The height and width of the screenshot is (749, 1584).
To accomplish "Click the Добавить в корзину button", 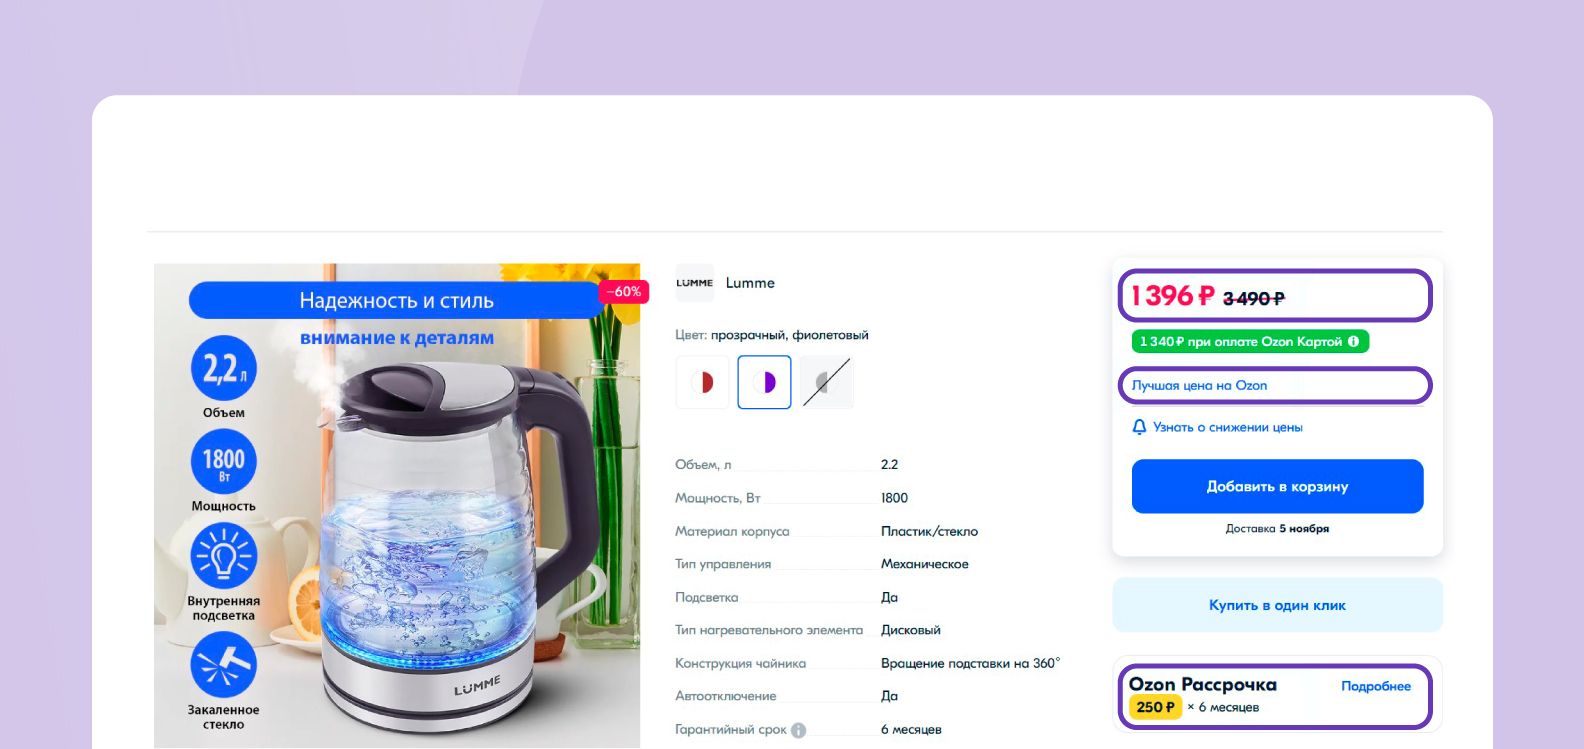I will coord(1277,486).
